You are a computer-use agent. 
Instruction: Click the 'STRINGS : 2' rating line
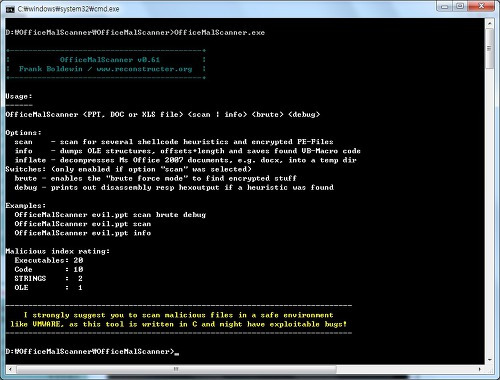click(49, 278)
